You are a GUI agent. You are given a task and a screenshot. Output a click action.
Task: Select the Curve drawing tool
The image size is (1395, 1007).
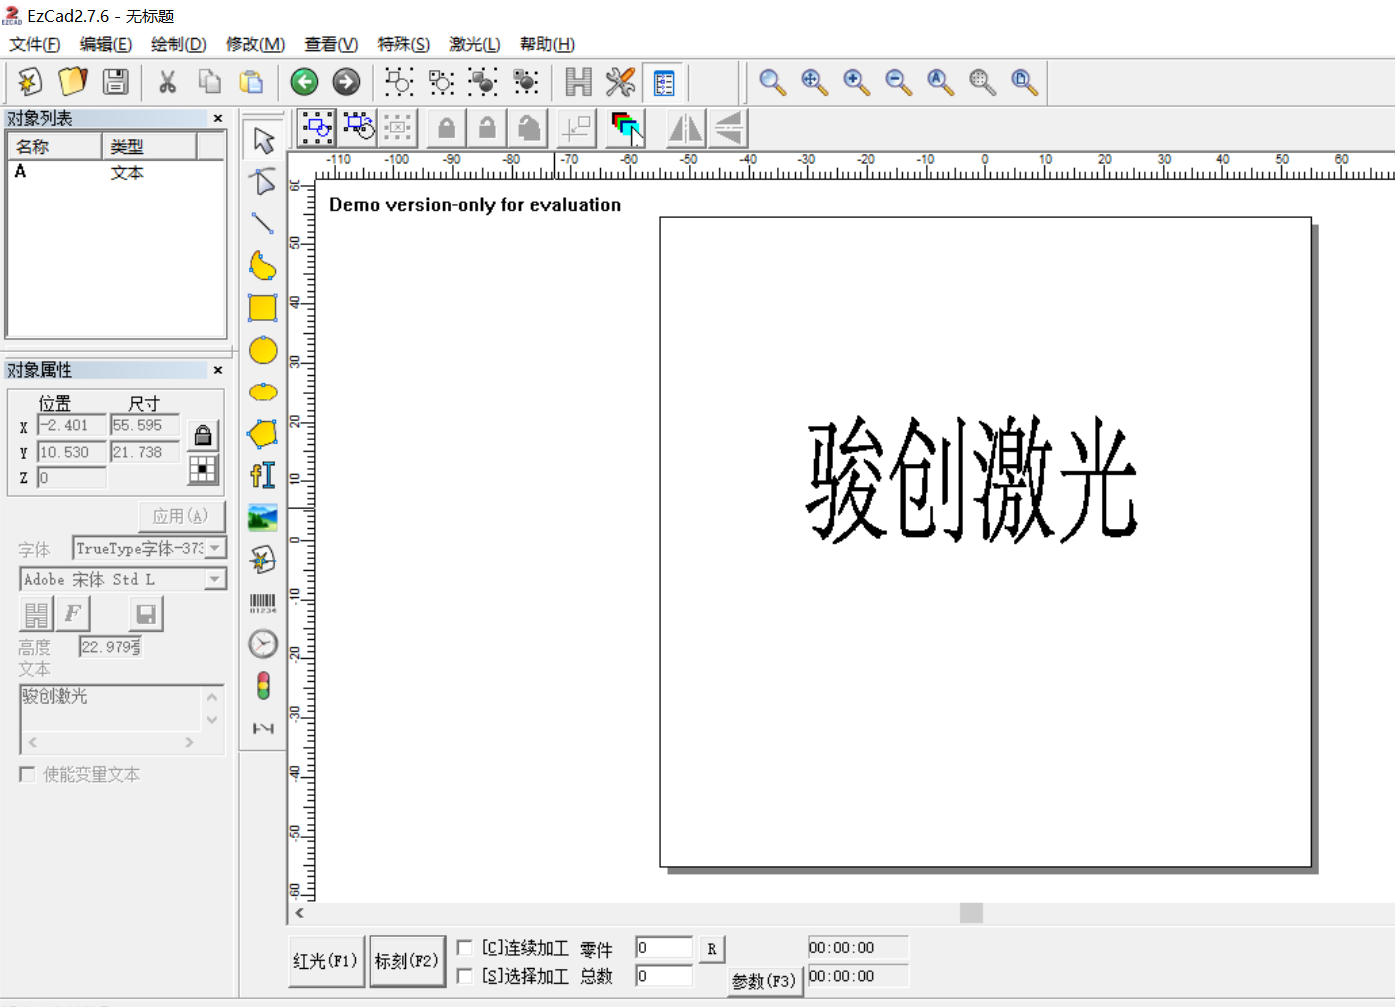(x=263, y=266)
